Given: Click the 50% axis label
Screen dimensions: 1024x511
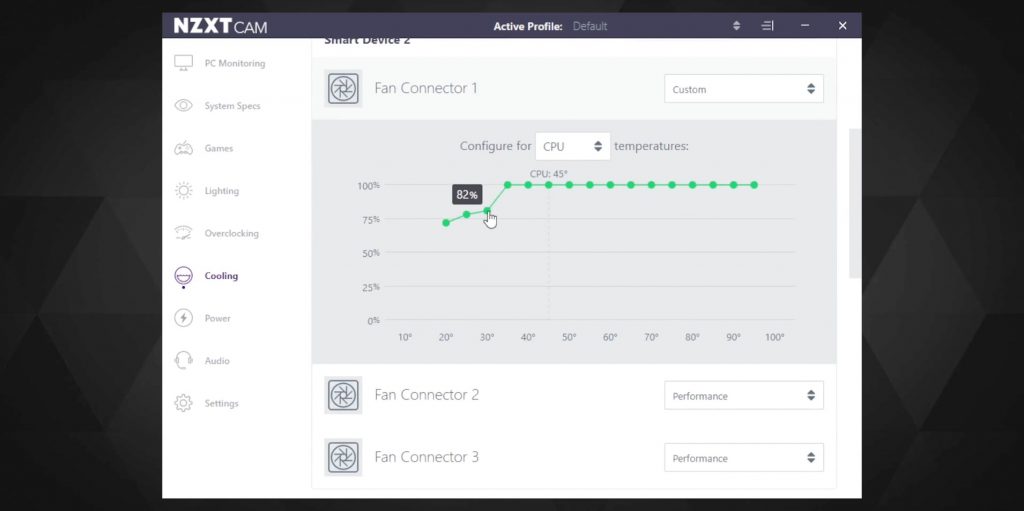Looking at the screenshot, I should (x=371, y=253).
